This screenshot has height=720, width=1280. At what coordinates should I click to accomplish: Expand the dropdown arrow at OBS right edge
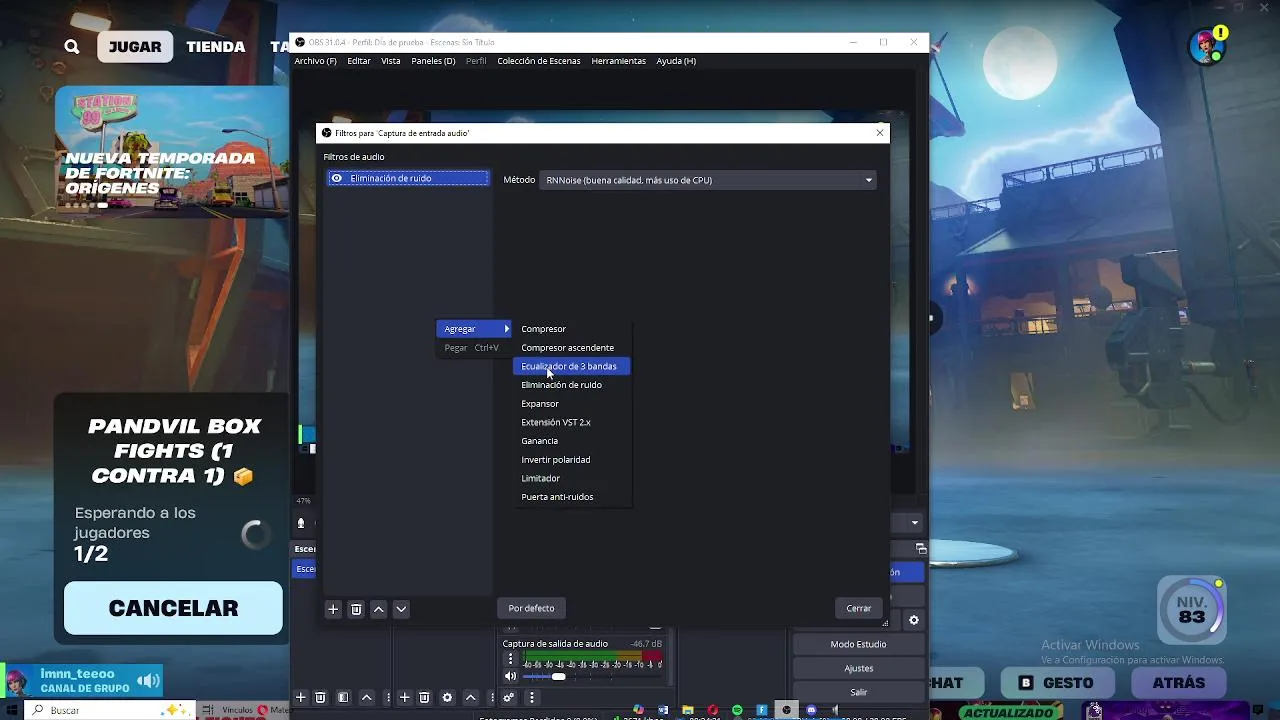(914, 523)
